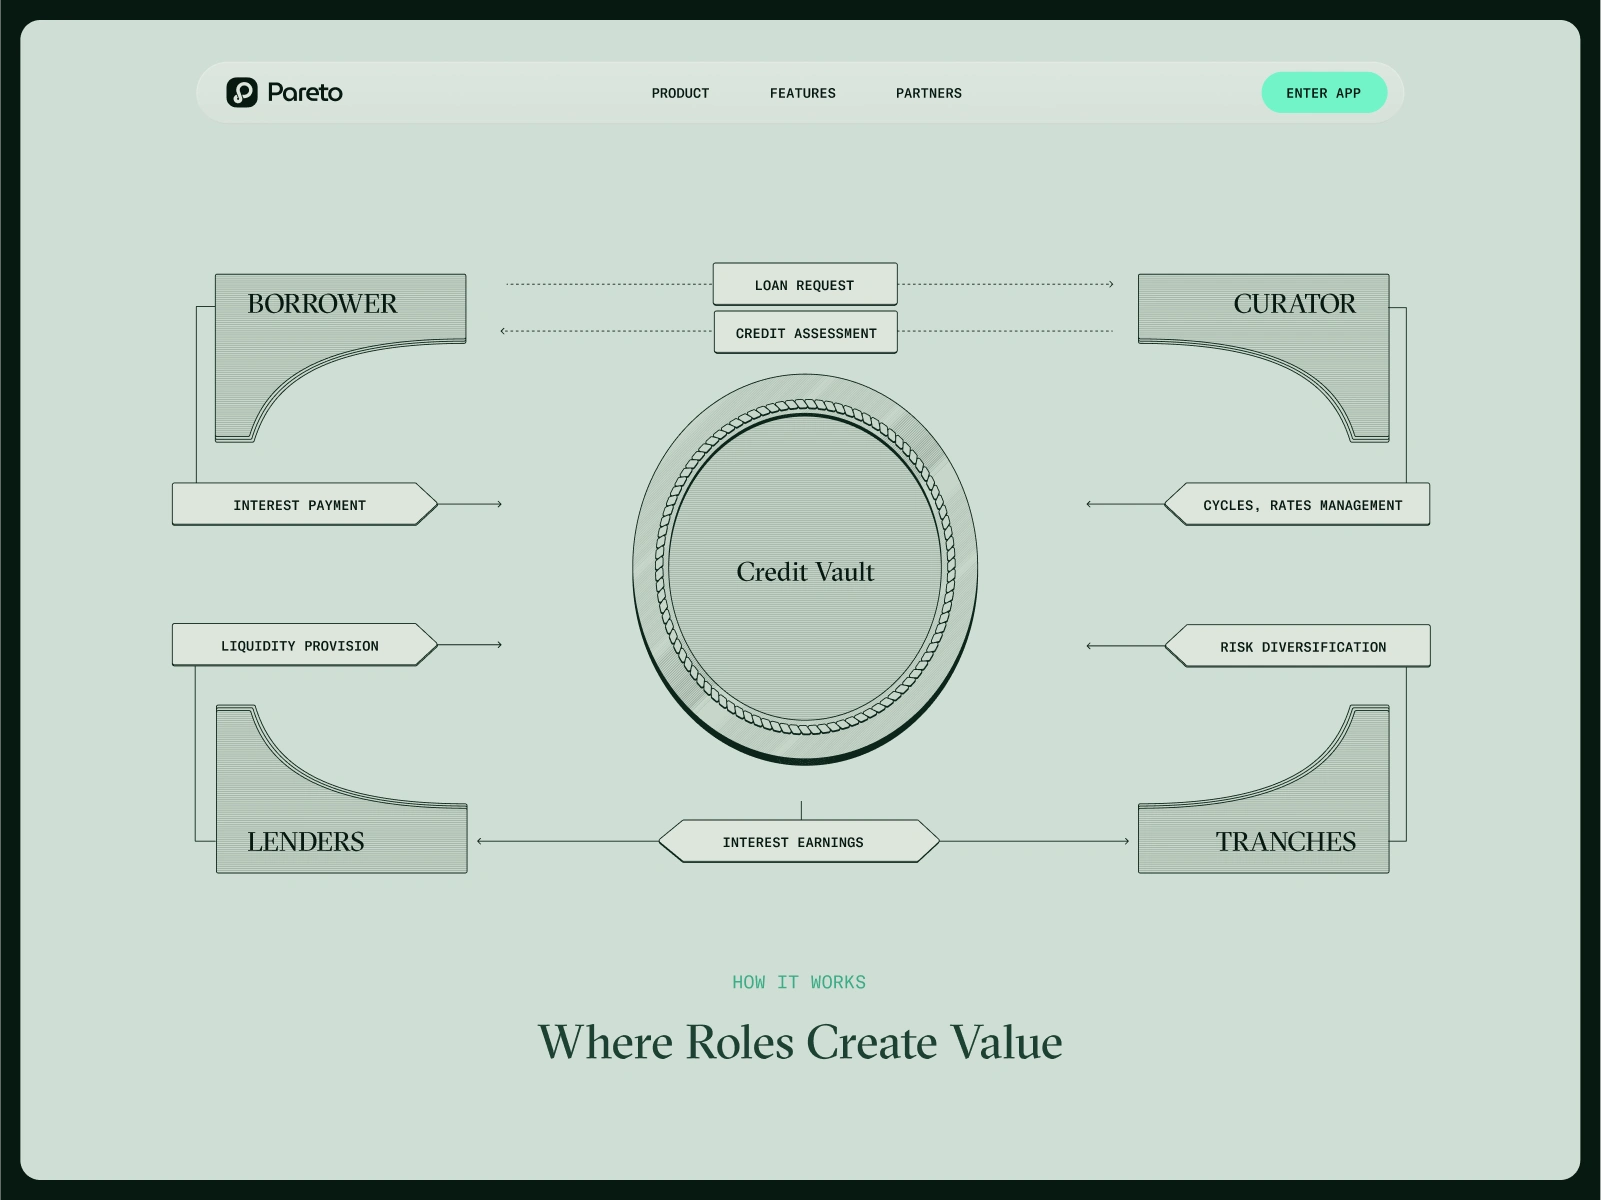Click the Pareto brand name text
1601x1200 pixels.
[305, 92]
